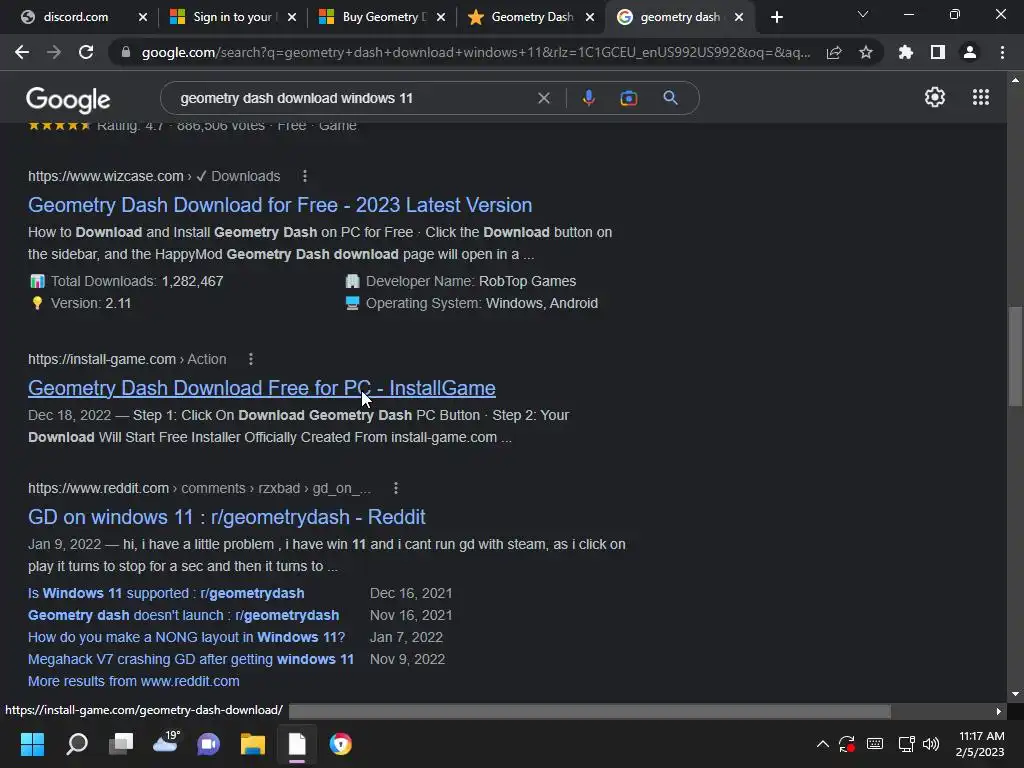Switch to the discord.com tab
The image size is (1024, 768).
76,17
